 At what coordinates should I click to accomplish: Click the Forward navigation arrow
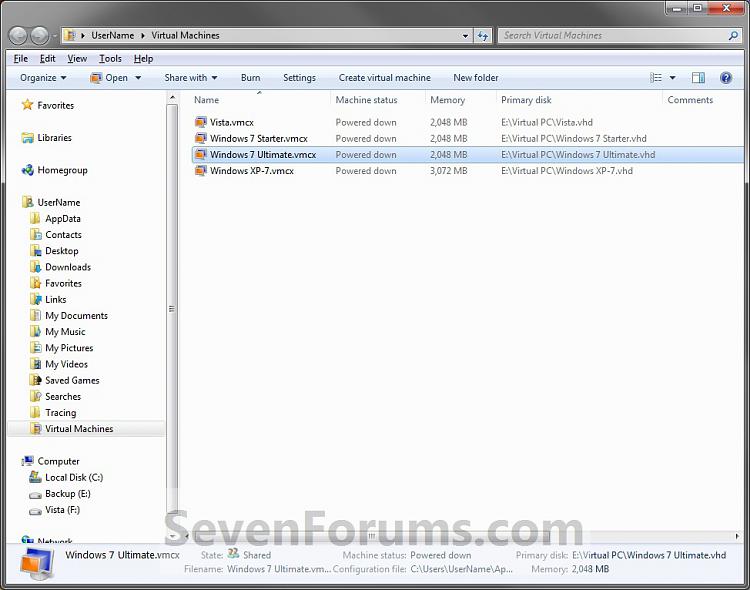pos(39,35)
